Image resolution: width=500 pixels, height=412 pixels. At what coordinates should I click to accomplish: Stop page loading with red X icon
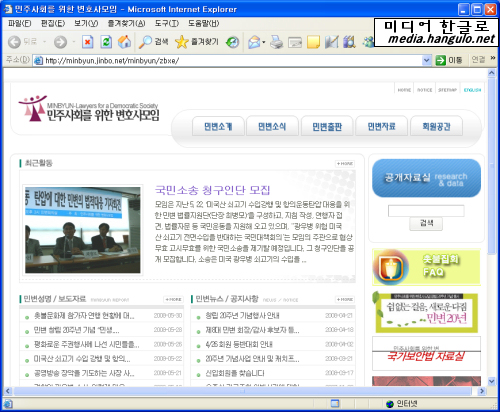(87, 42)
